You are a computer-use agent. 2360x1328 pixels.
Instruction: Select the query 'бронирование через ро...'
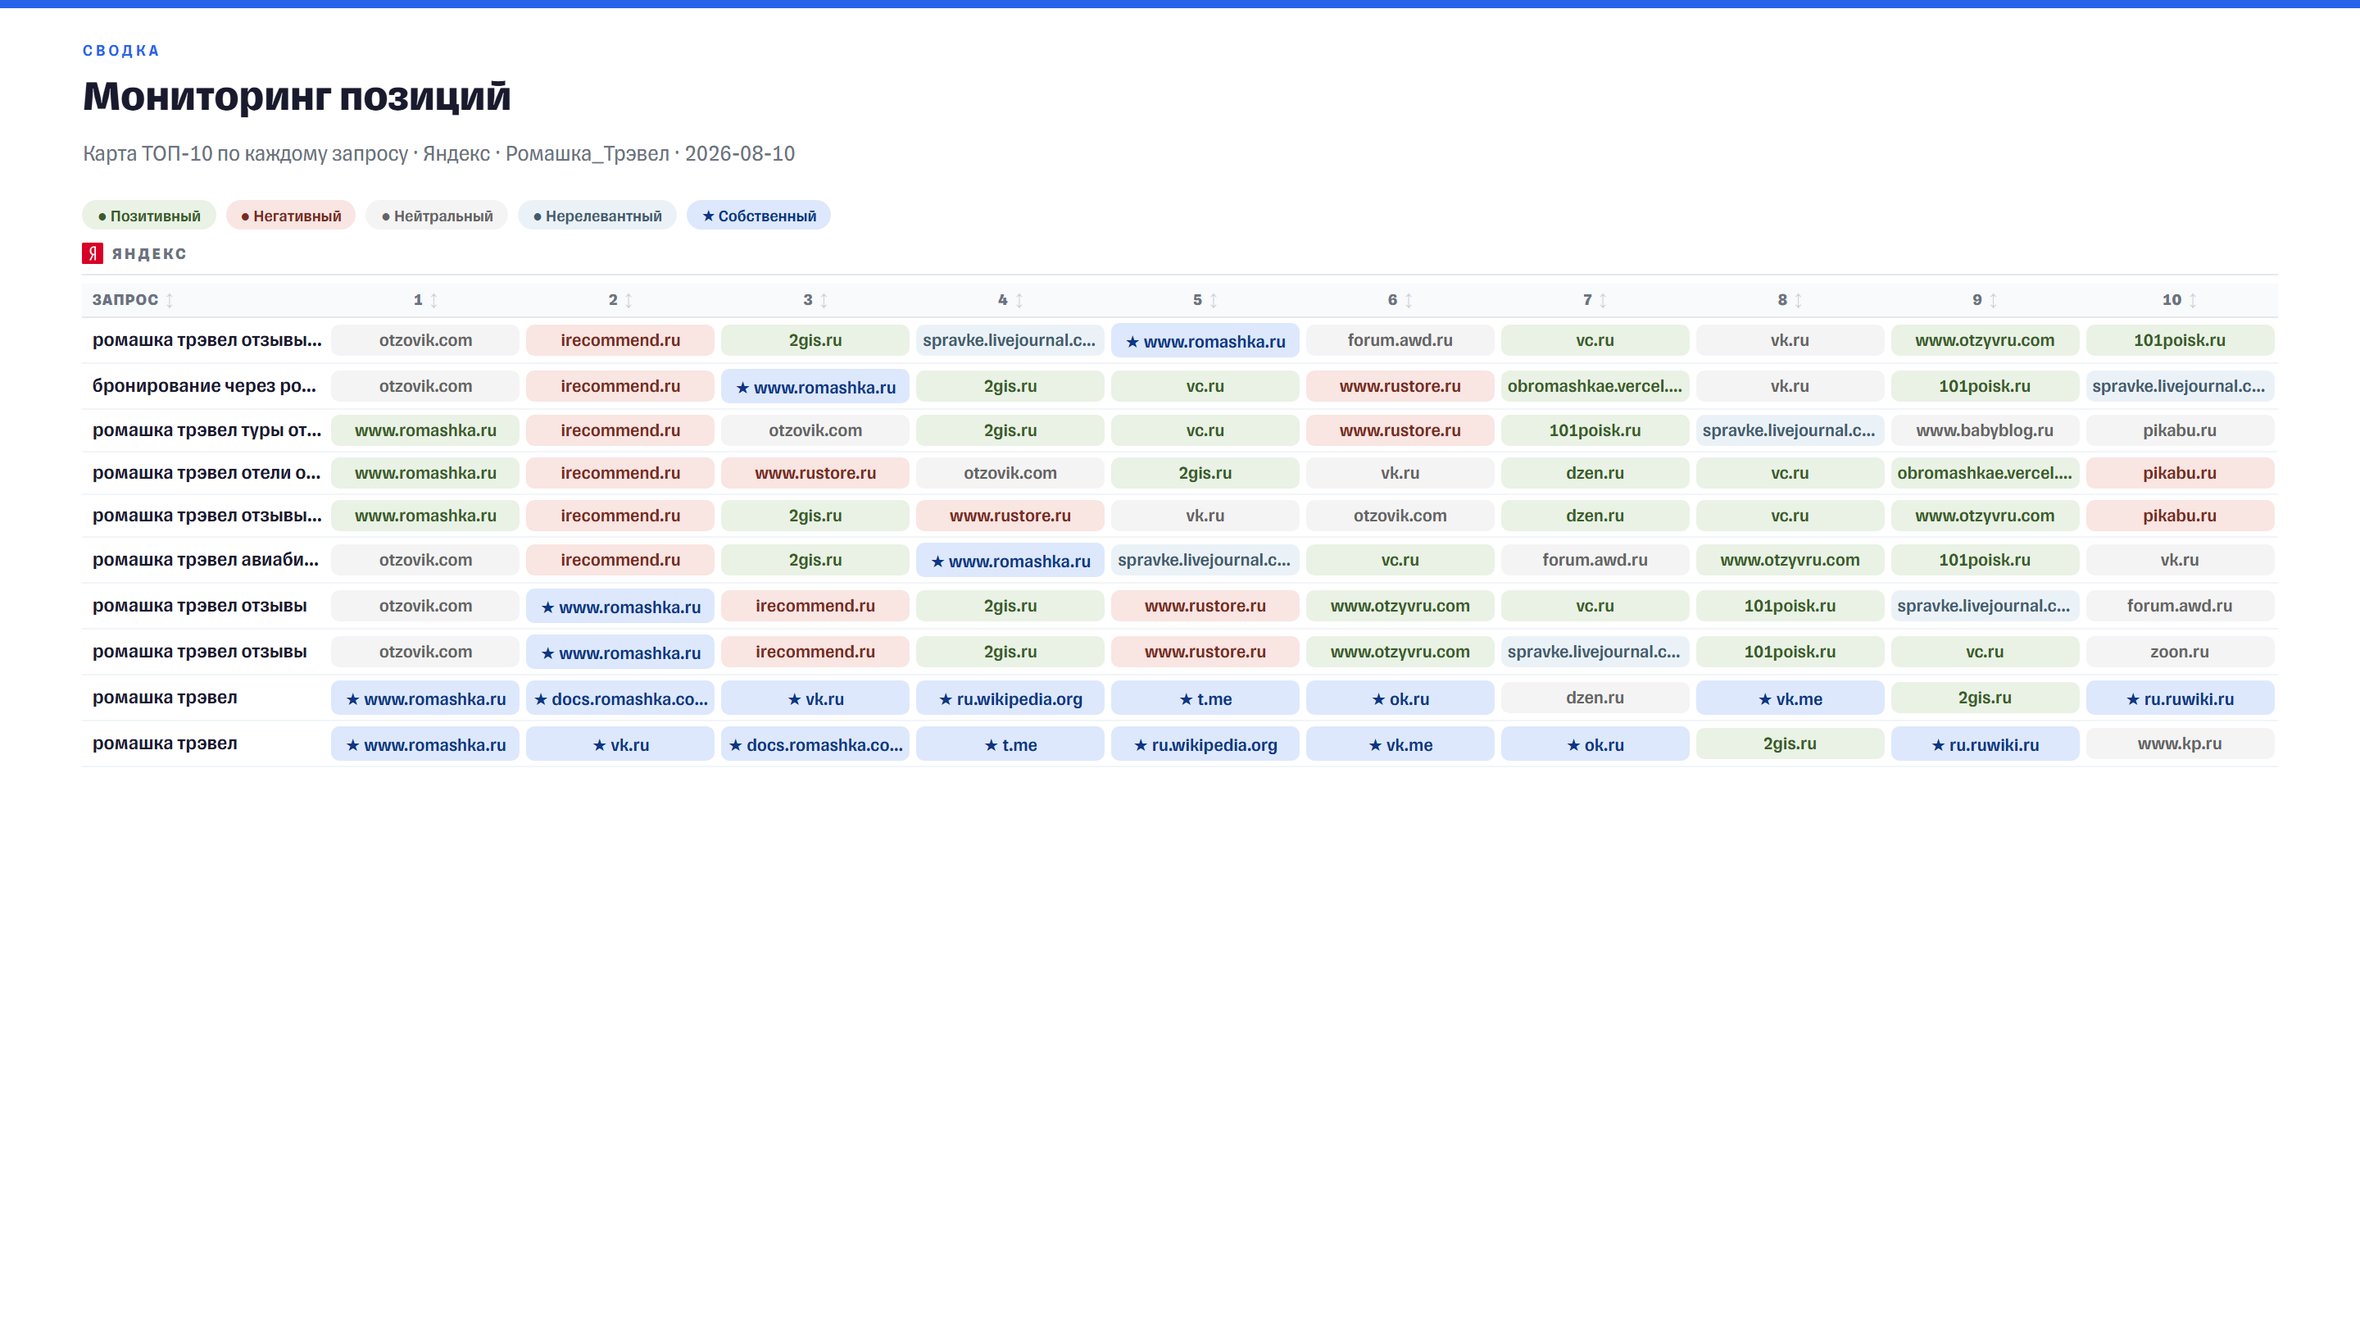point(204,386)
